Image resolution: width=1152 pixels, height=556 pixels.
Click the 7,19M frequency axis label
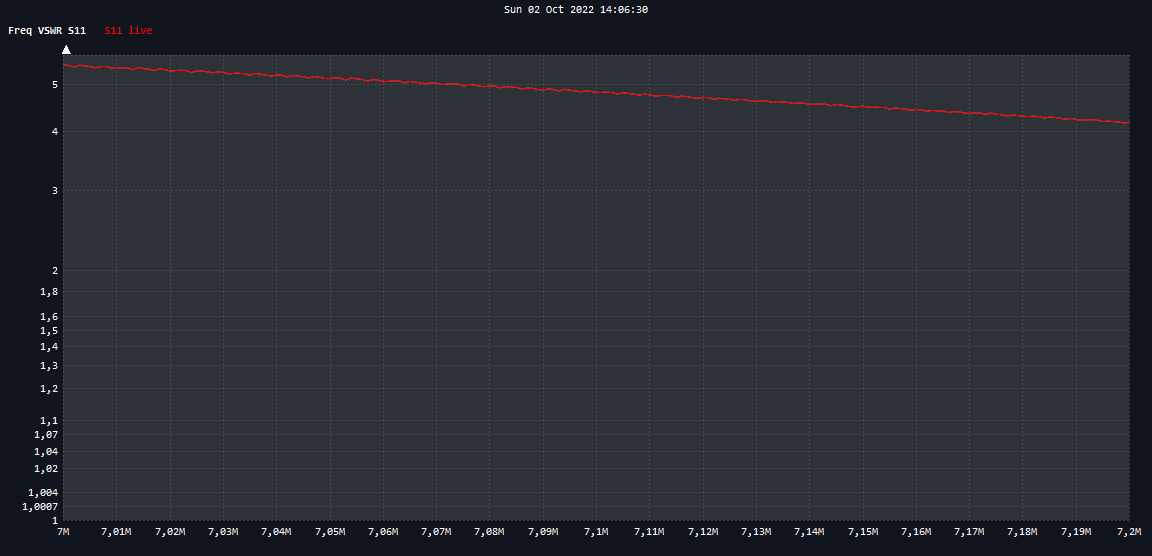pyautogui.click(x=1075, y=532)
